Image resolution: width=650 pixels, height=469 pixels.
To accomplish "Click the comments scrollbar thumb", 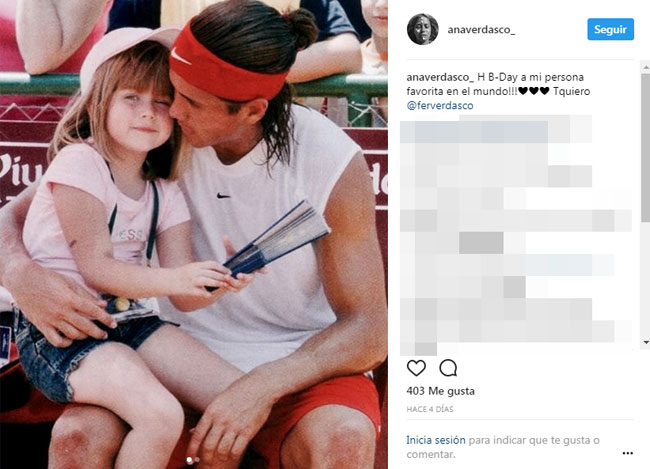I will click(646, 147).
